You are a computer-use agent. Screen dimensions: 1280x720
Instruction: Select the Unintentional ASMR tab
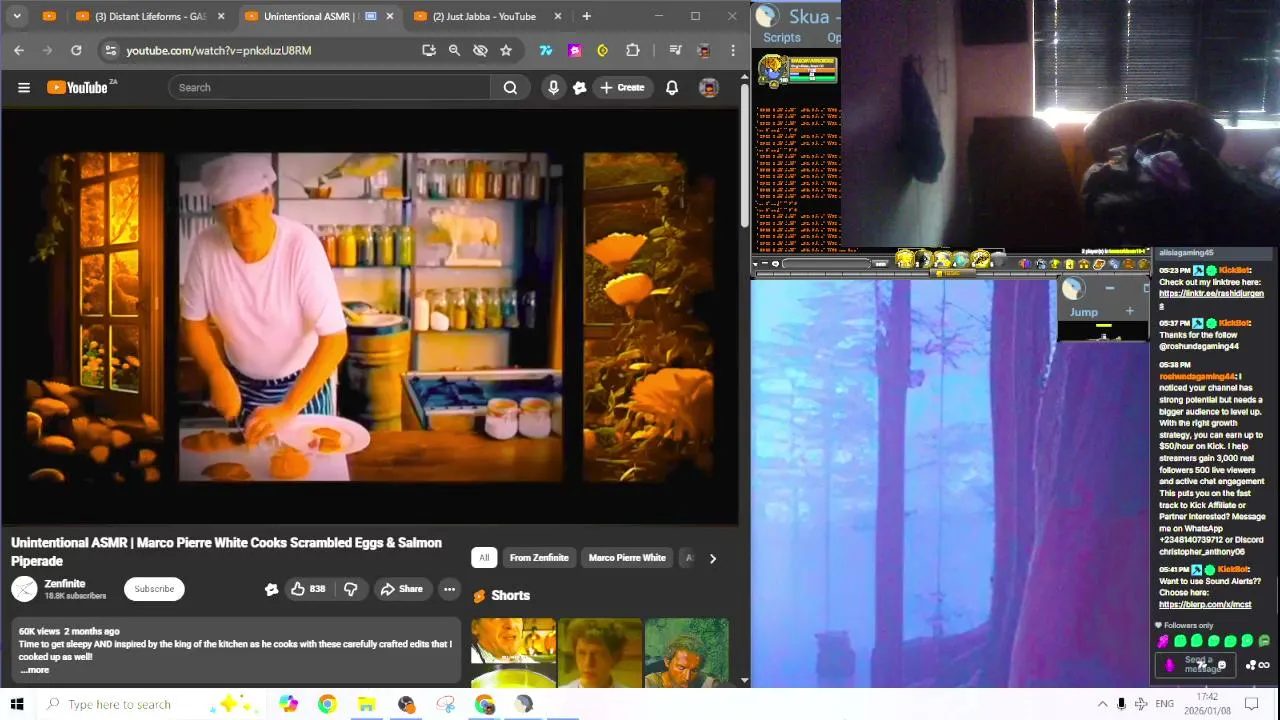318,16
